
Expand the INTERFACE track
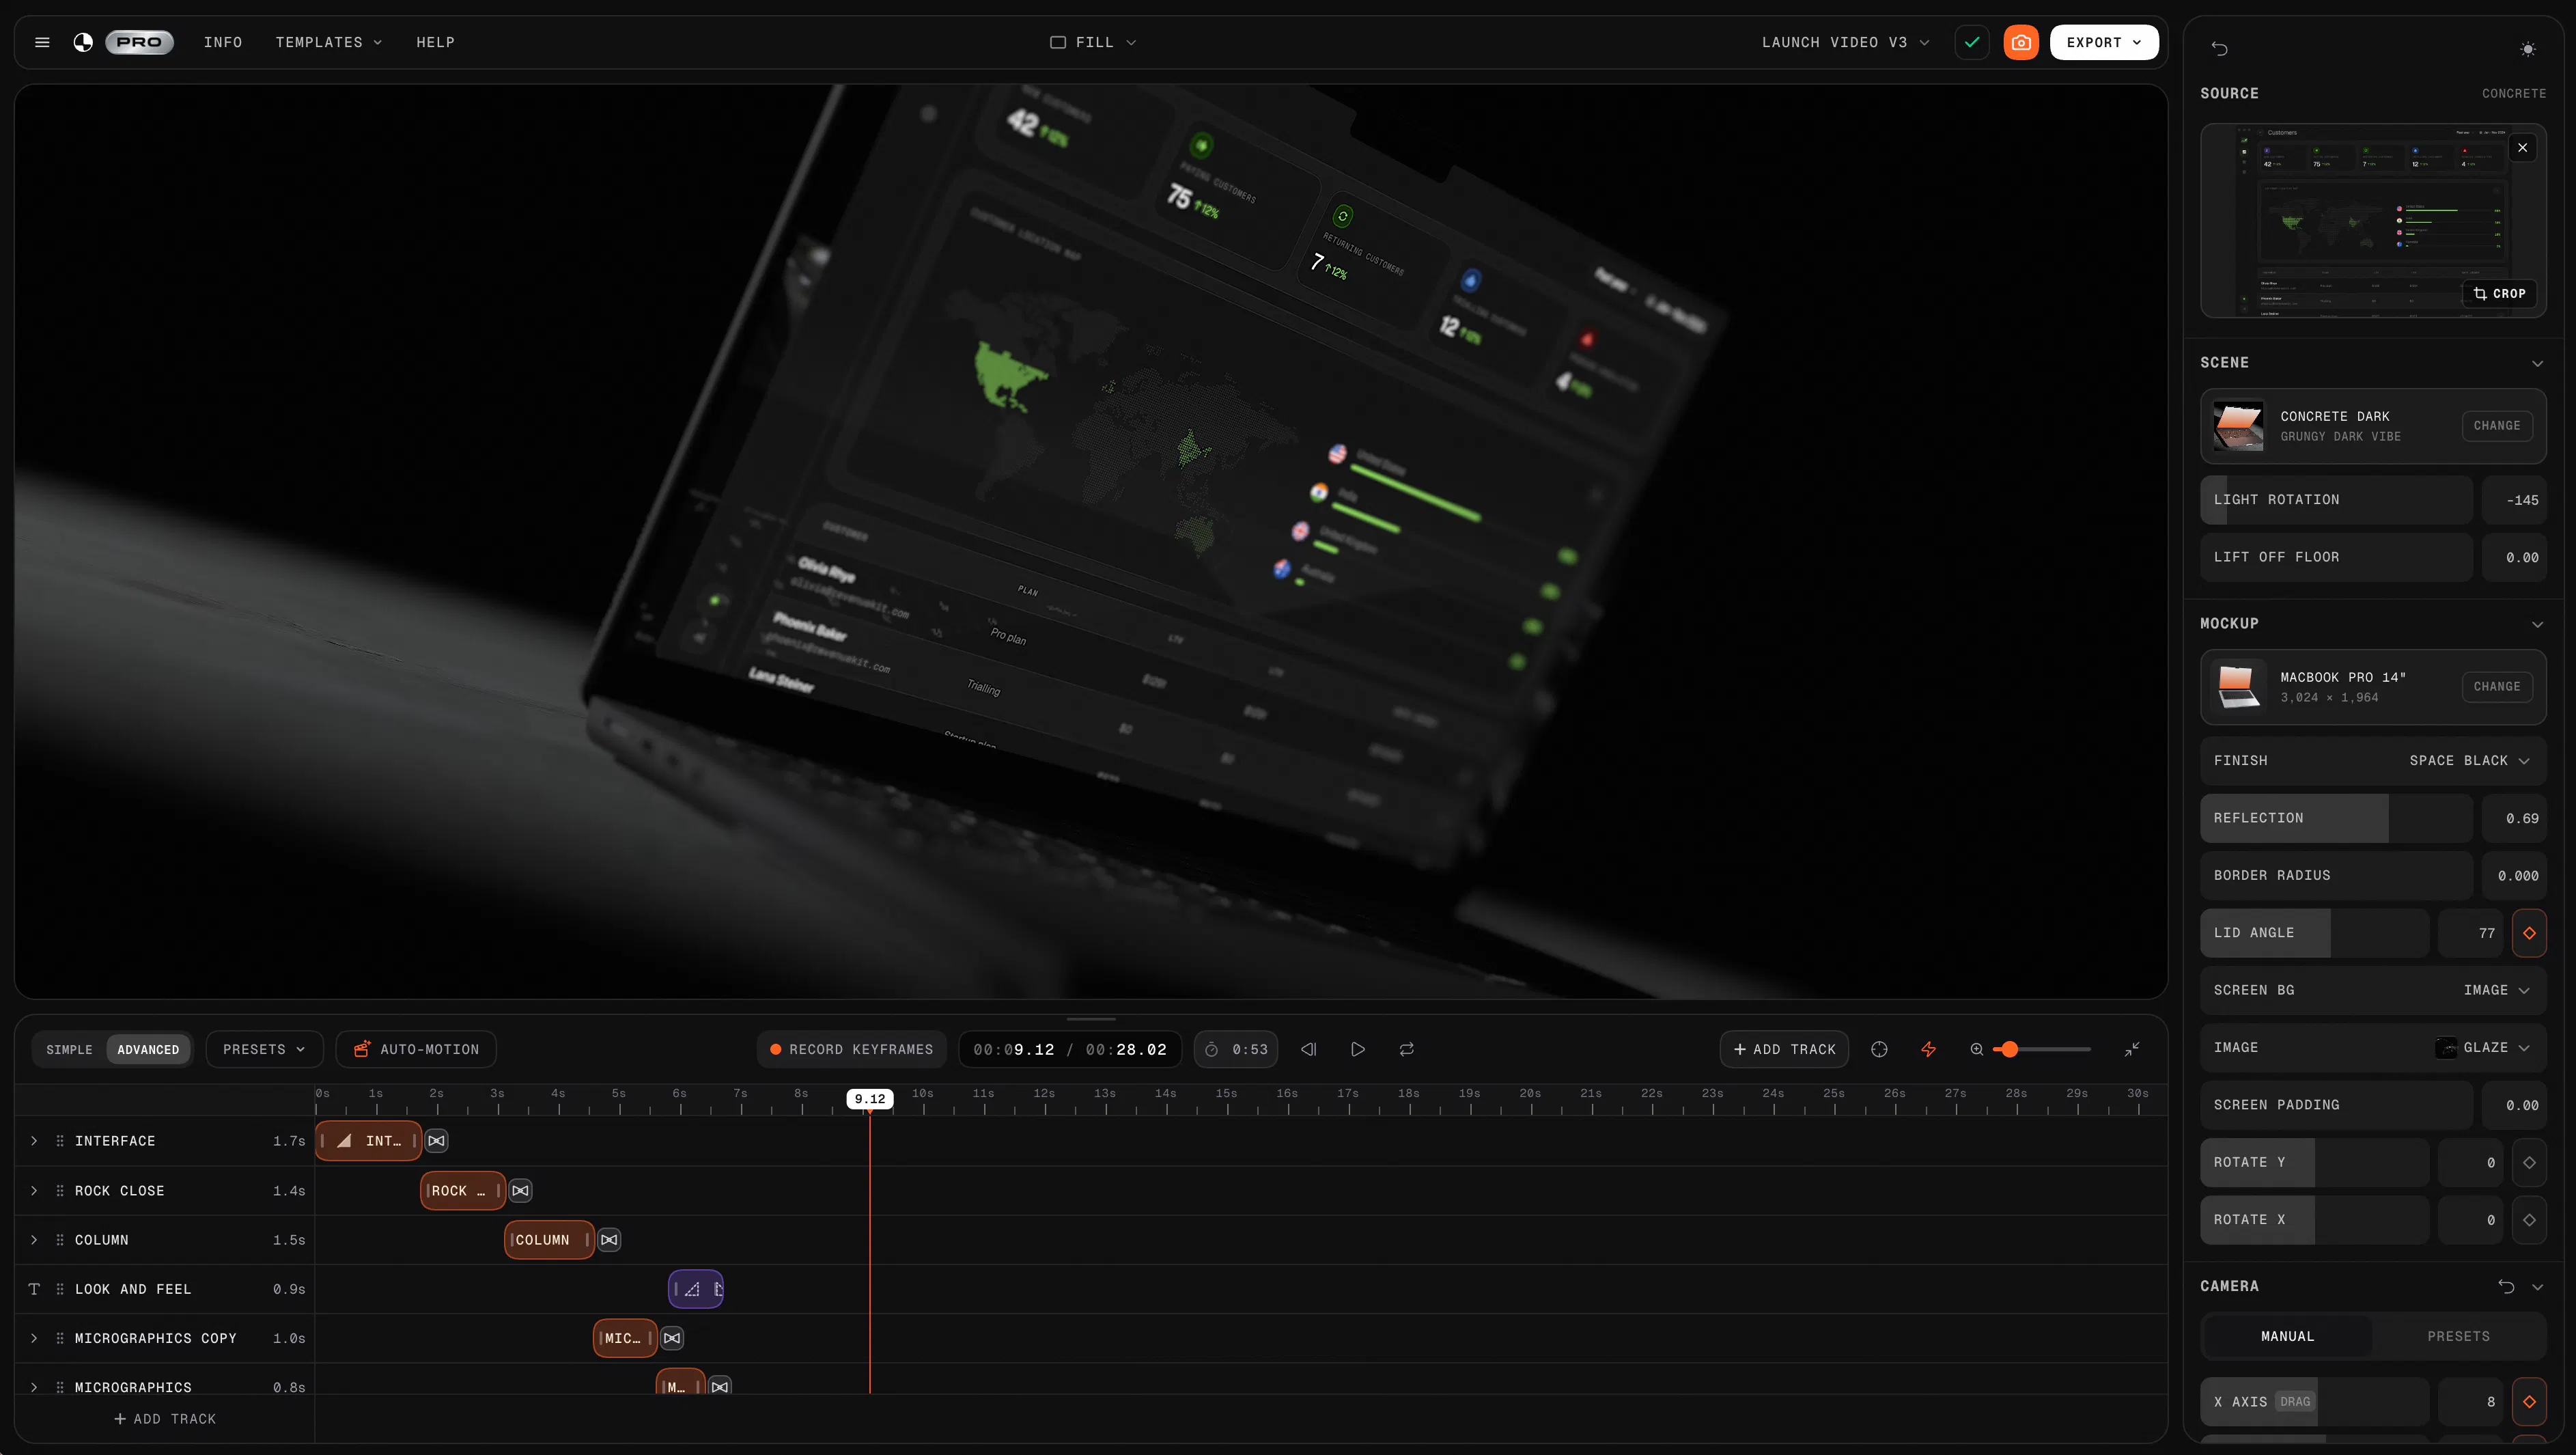[34, 1141]
